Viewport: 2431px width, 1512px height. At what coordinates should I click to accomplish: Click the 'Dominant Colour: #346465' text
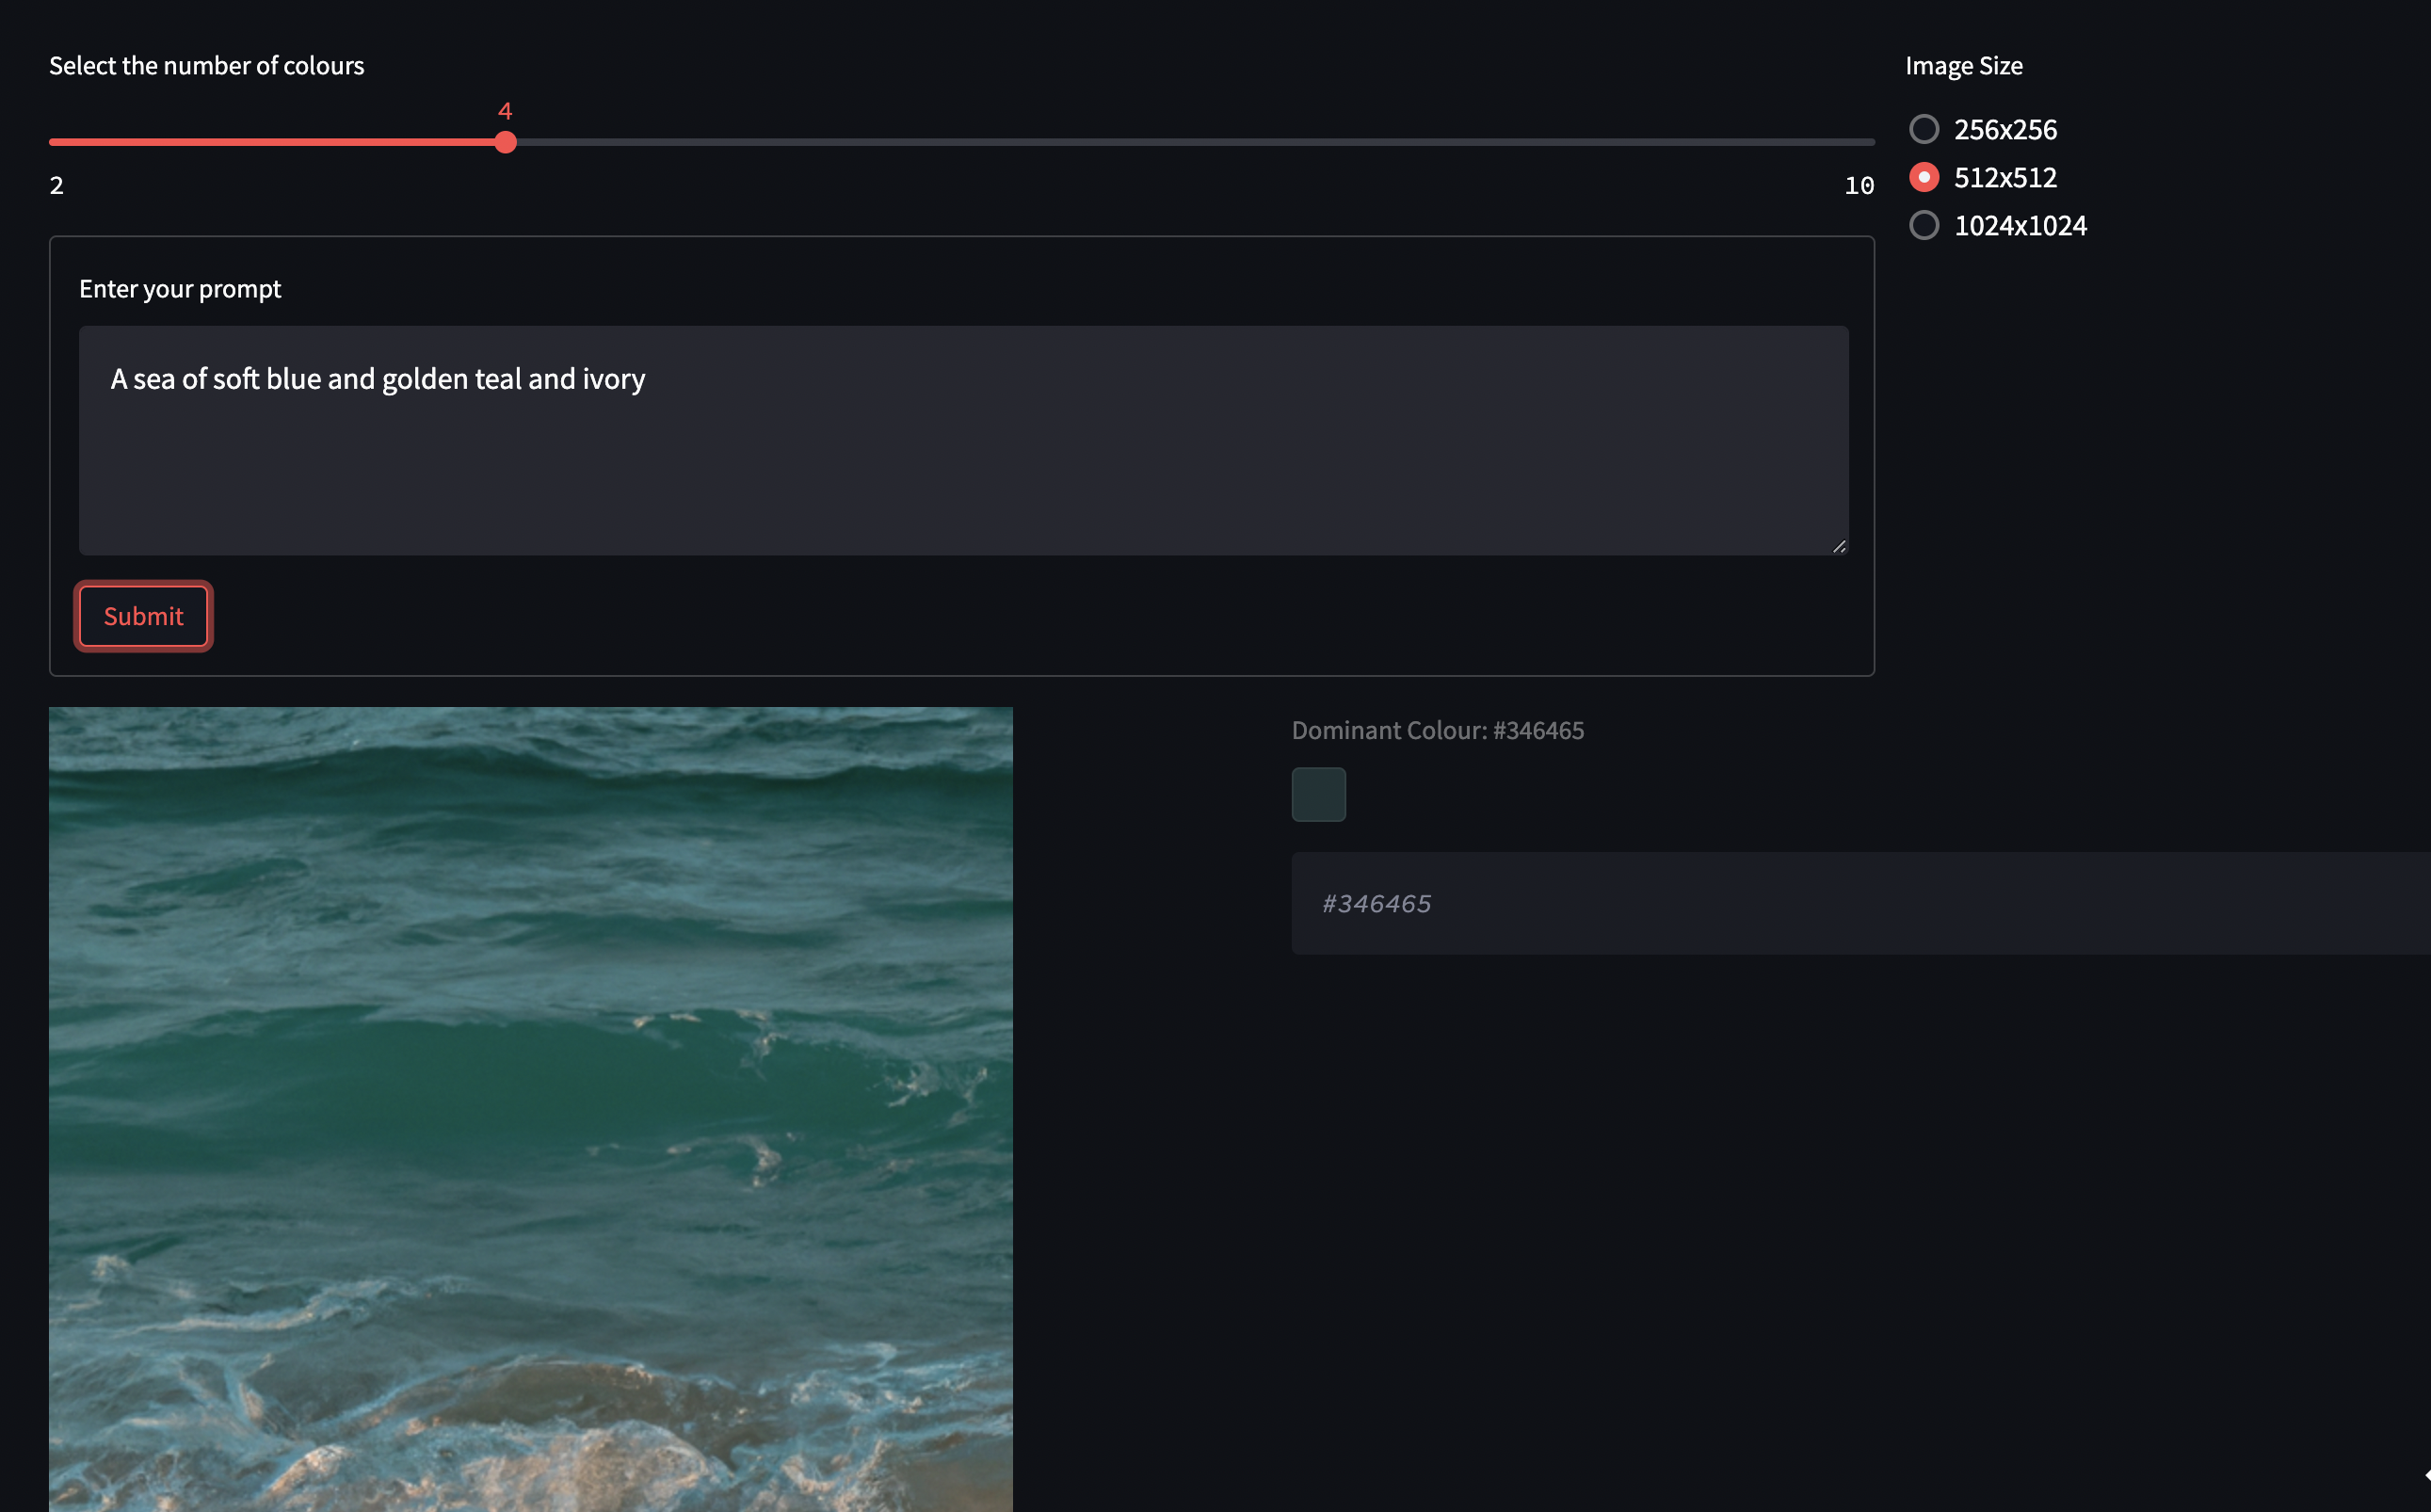tap(1437, 731)
